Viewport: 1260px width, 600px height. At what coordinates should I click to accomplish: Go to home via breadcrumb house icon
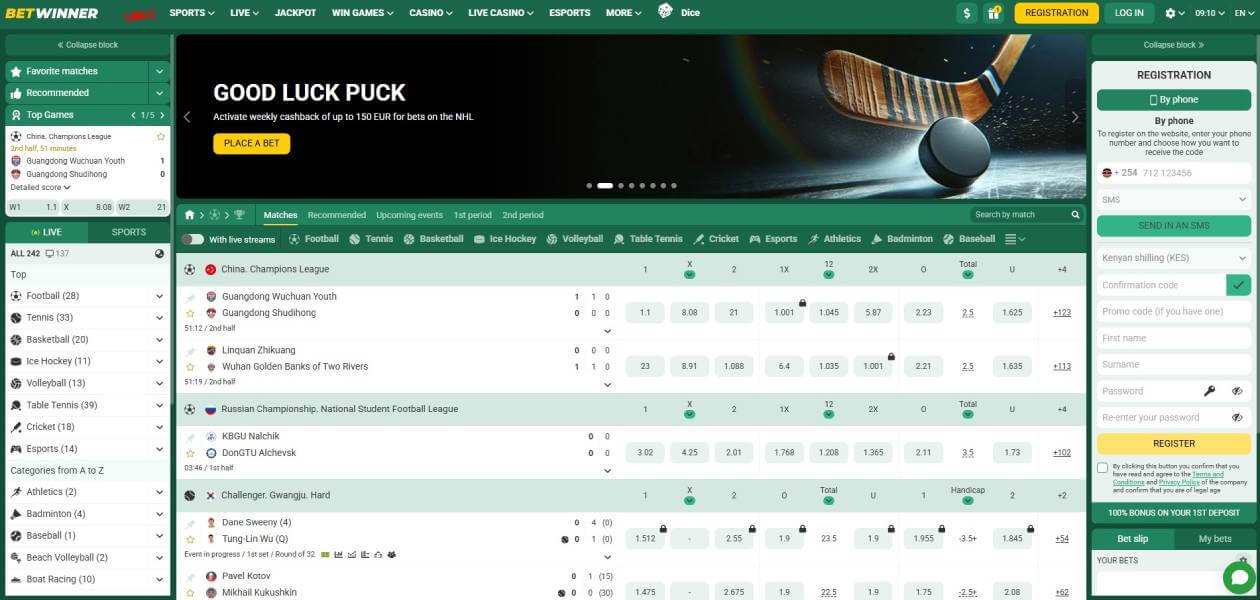tap(190, 215)
